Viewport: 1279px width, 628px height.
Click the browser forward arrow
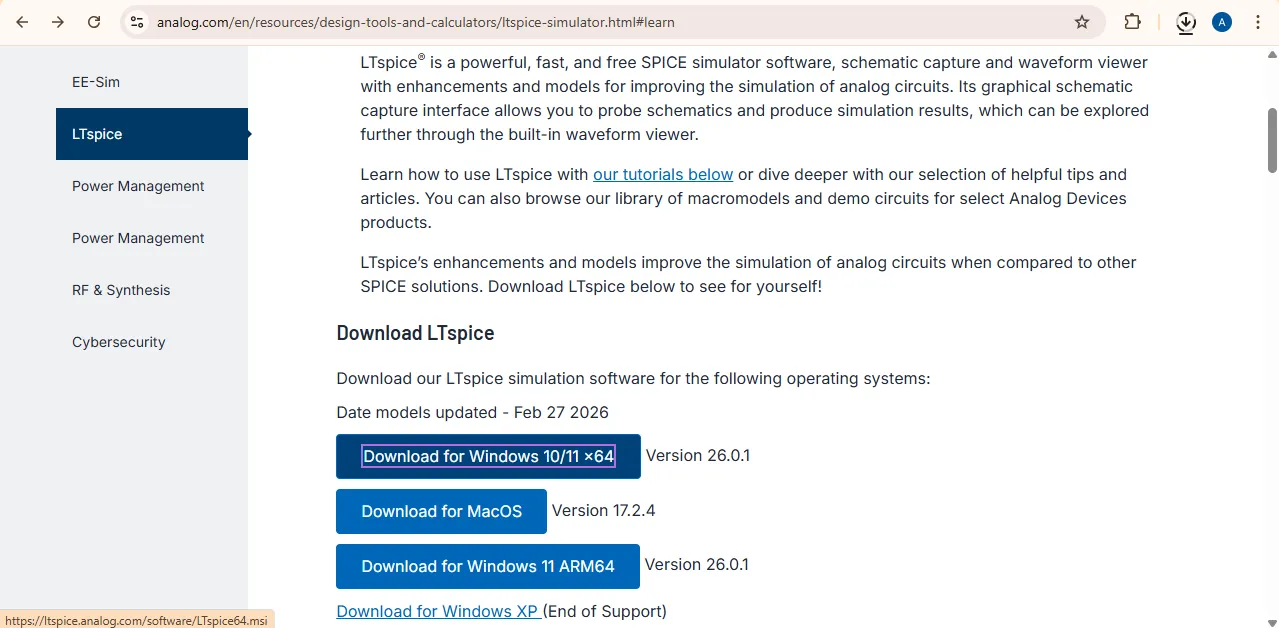point(58,22)
